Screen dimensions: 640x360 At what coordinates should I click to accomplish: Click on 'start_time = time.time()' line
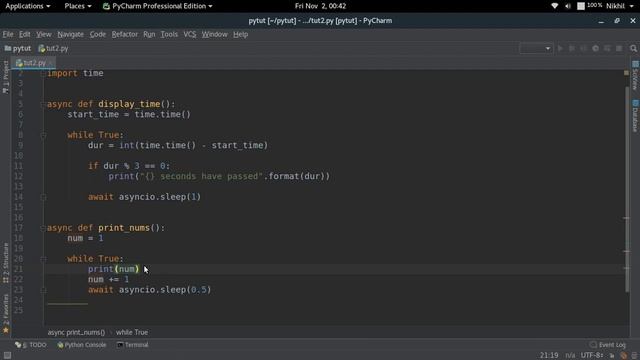click(129, 115)
